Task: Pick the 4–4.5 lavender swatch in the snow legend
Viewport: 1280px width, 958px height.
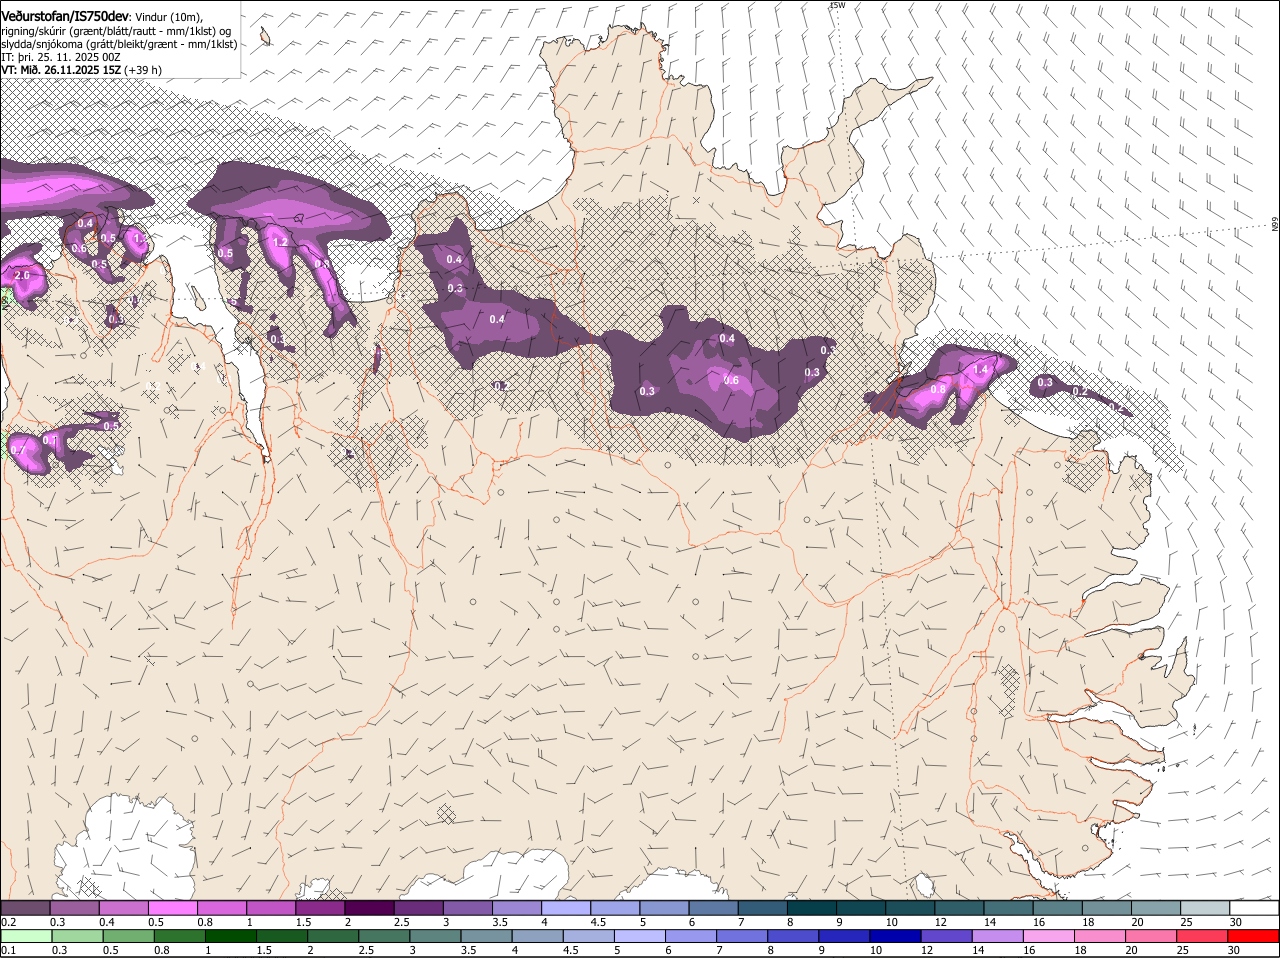Action: 565,907
